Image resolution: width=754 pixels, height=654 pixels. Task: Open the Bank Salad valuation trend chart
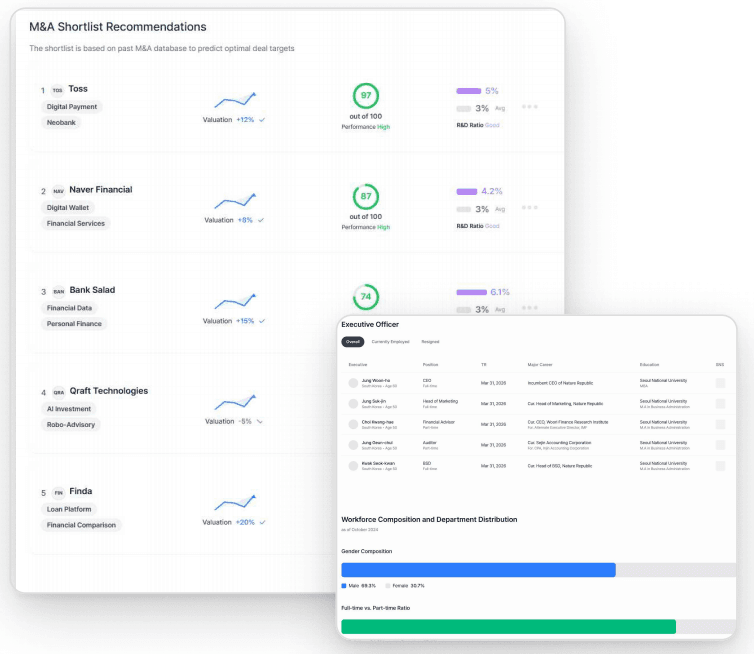(235, 301)
